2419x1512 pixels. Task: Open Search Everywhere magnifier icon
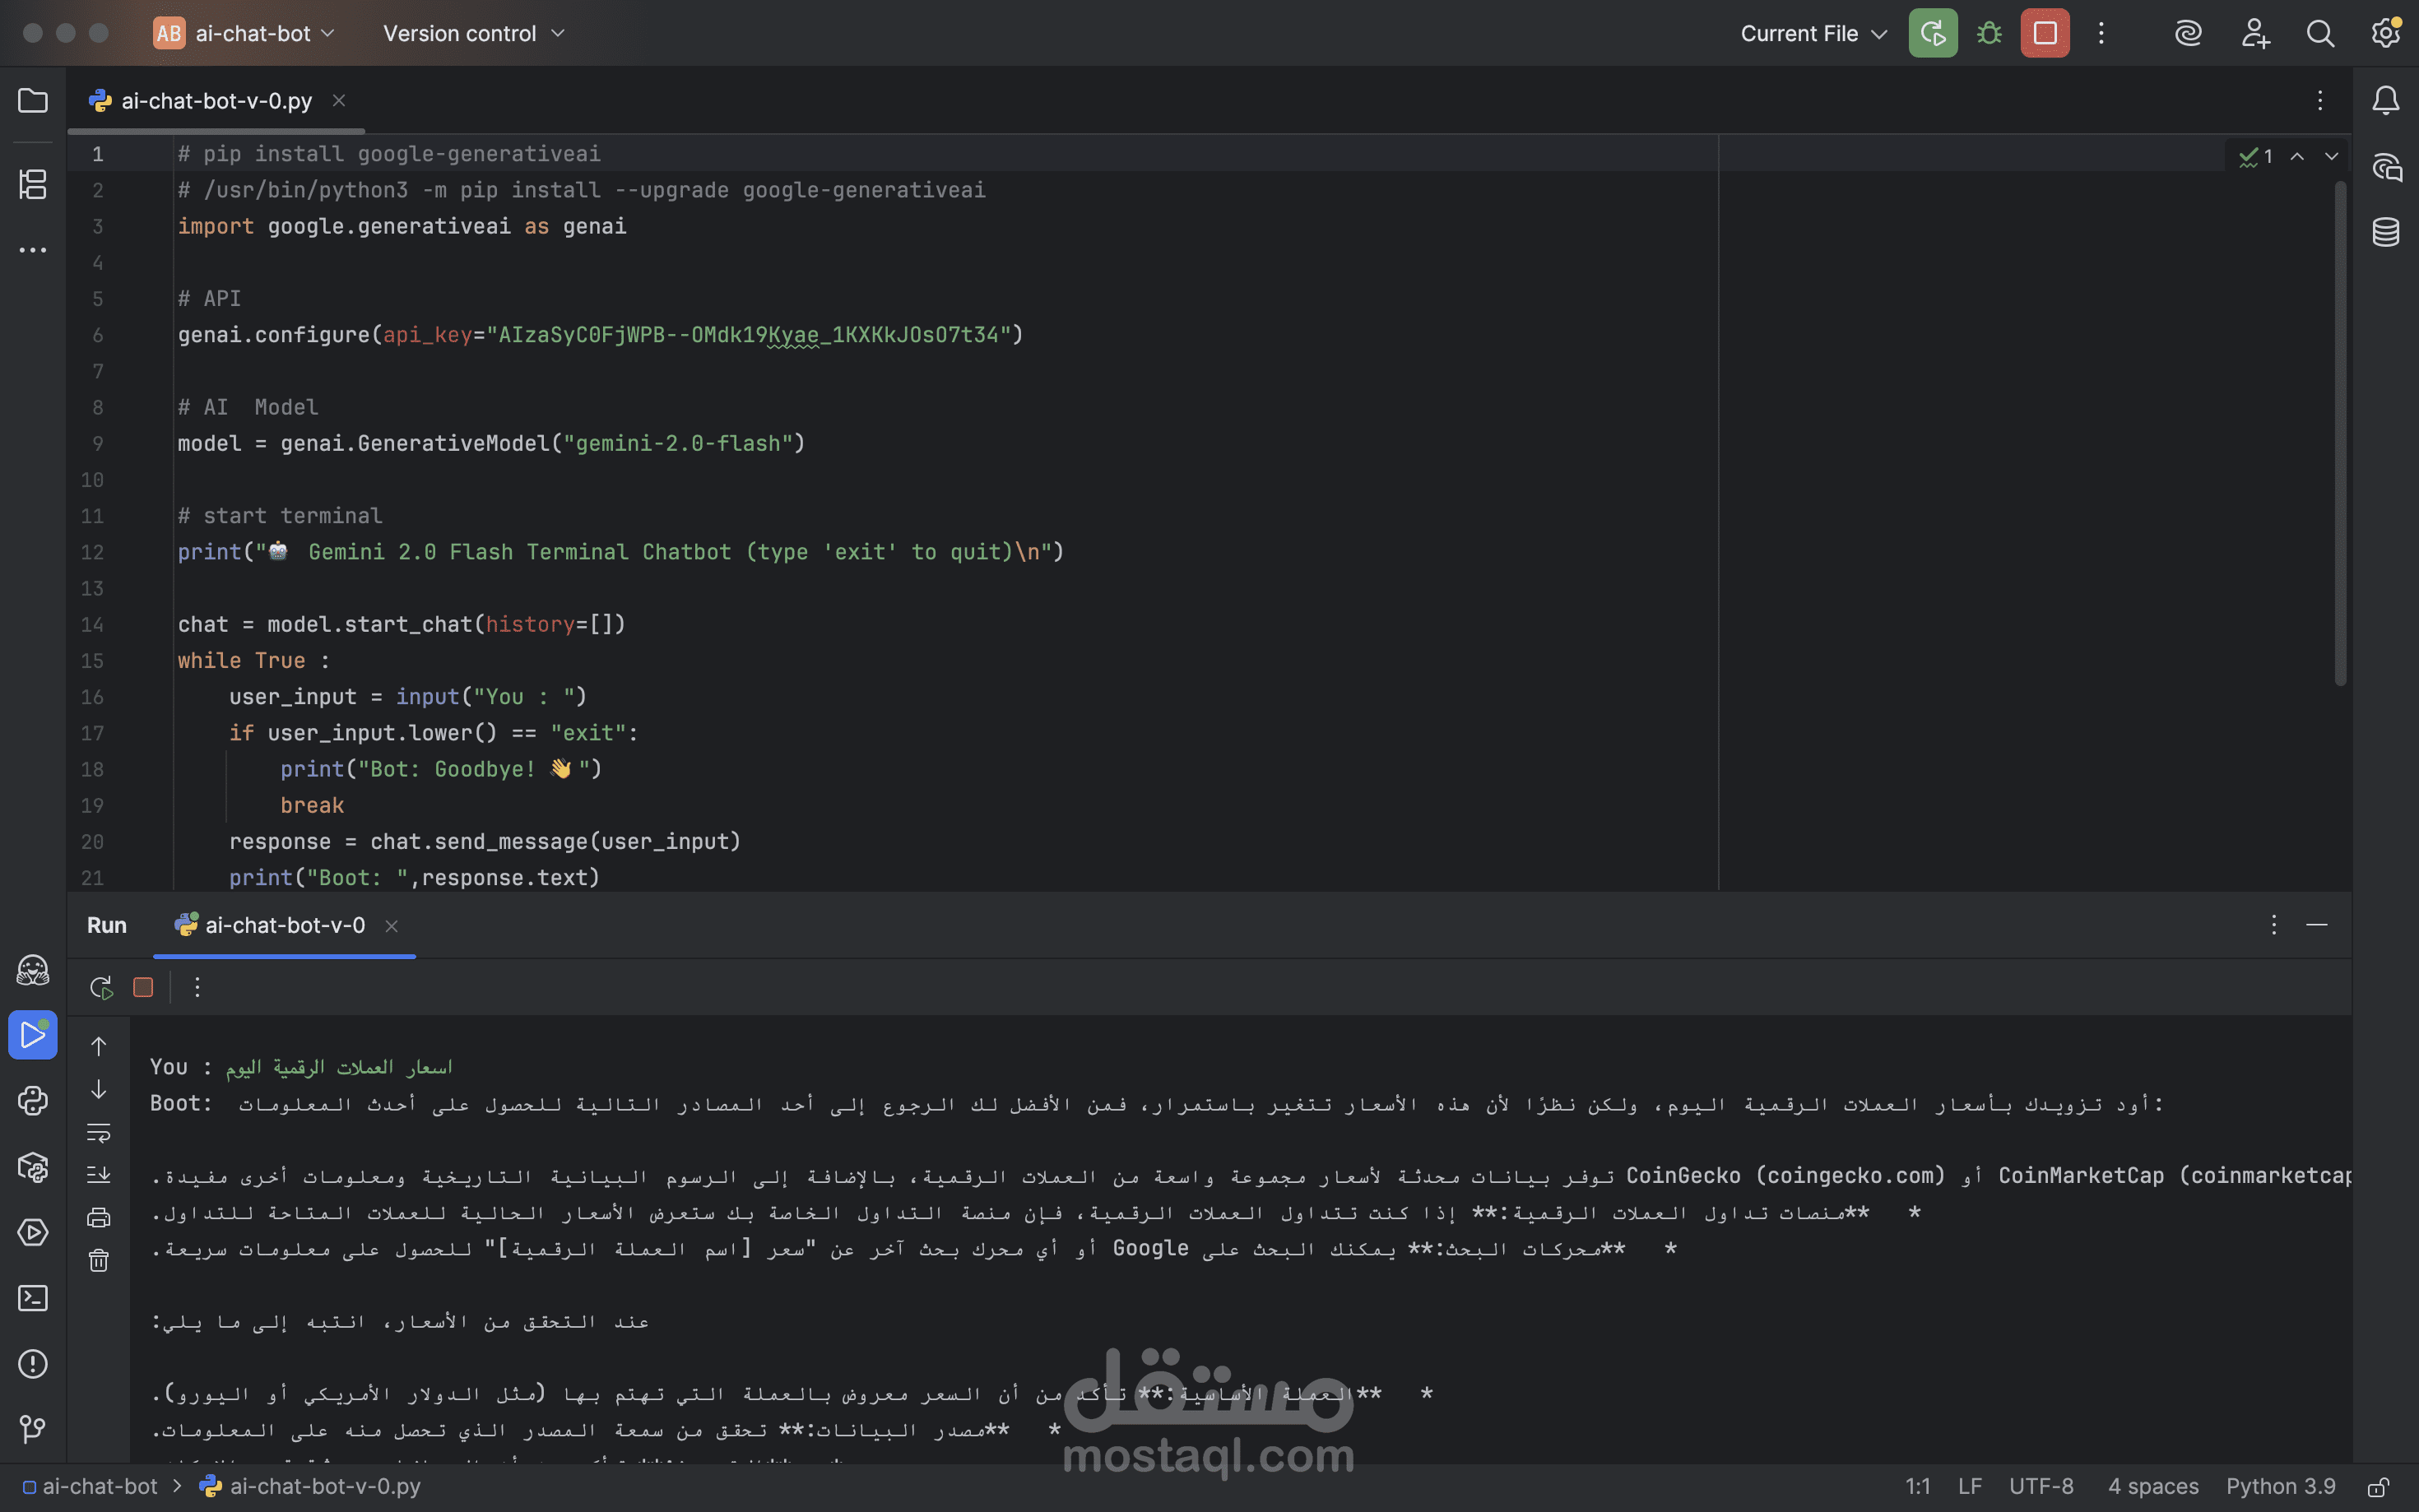(2320, 33)
